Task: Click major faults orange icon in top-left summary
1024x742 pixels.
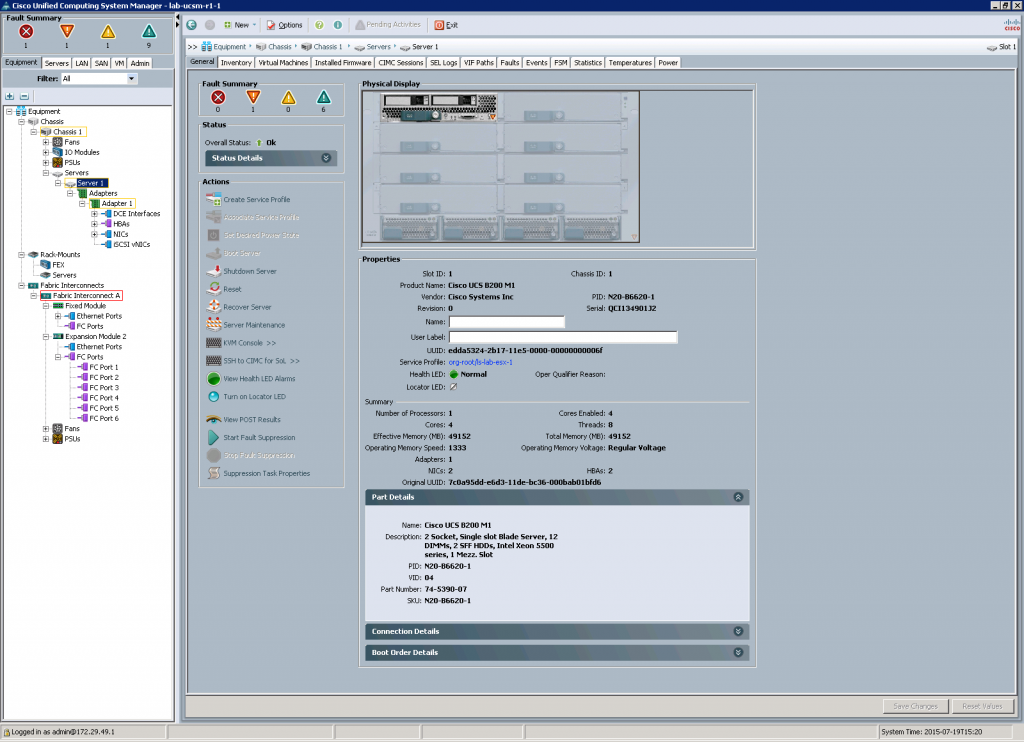Action: pyautogui.click(x=67, y=31)
